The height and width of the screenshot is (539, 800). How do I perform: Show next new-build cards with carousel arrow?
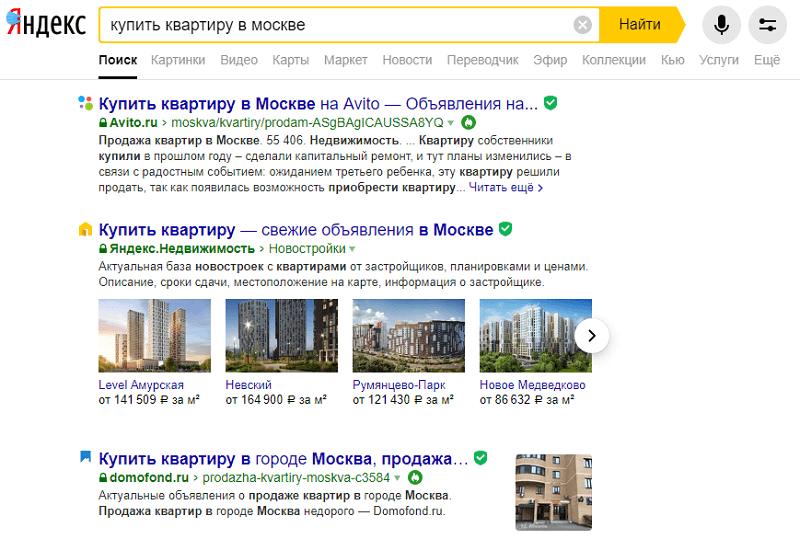(x=591, y=335)
